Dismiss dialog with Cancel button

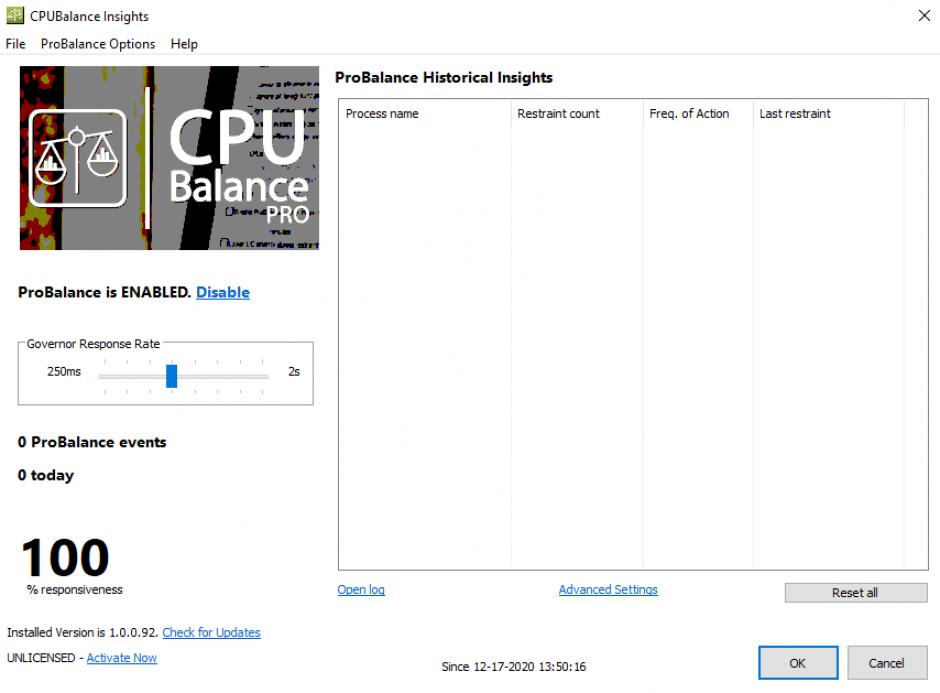[887, 662]
